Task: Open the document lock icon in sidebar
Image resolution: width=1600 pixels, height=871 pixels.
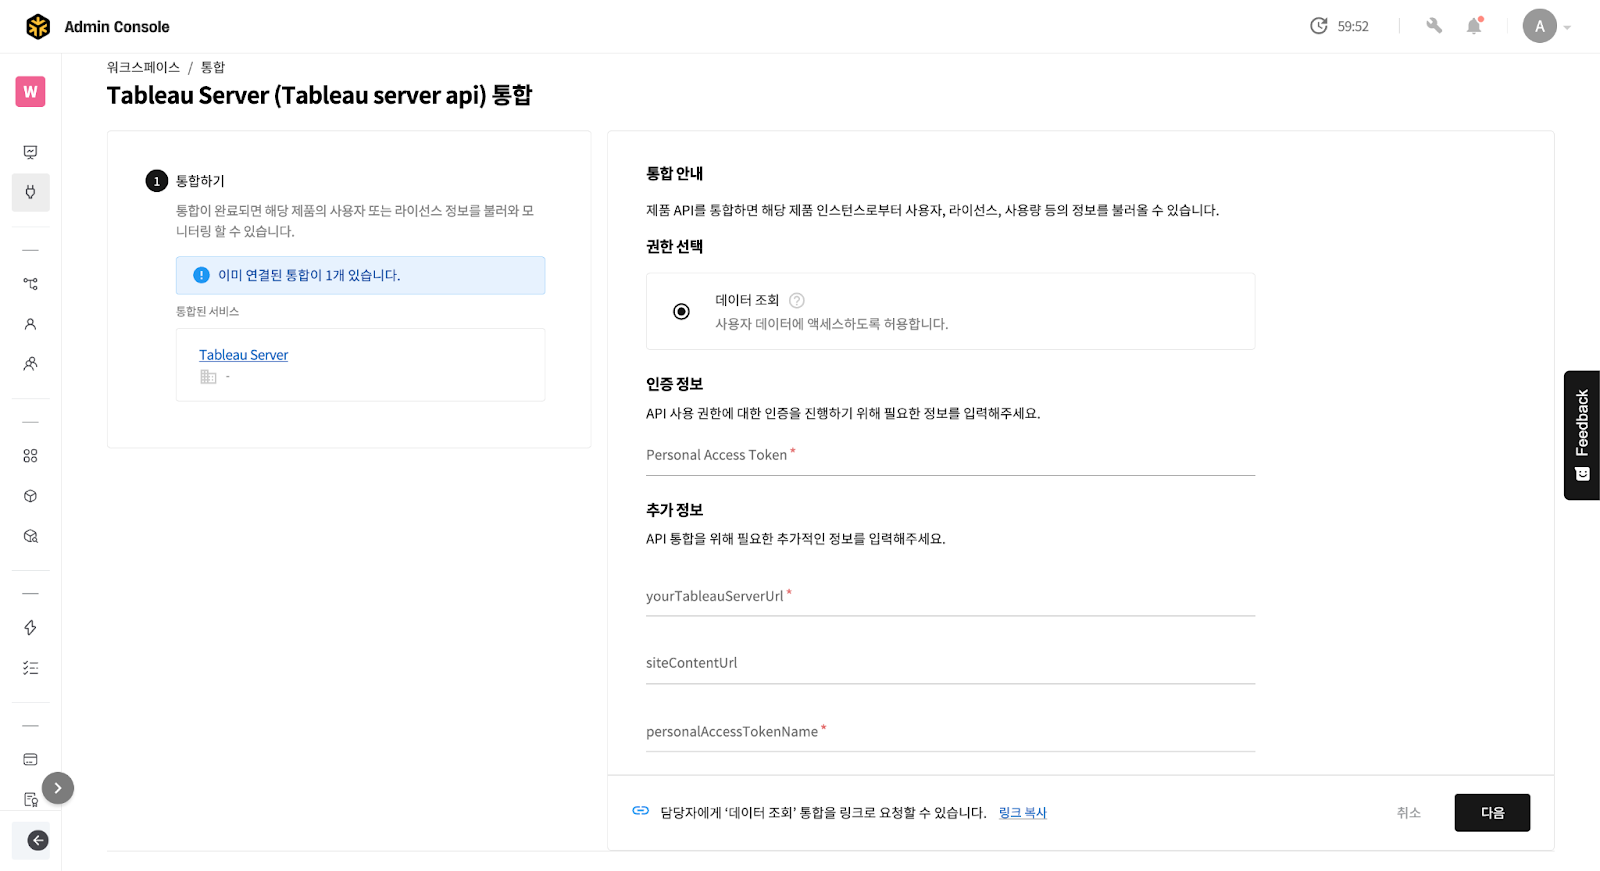Action: [x=30, y=799]
